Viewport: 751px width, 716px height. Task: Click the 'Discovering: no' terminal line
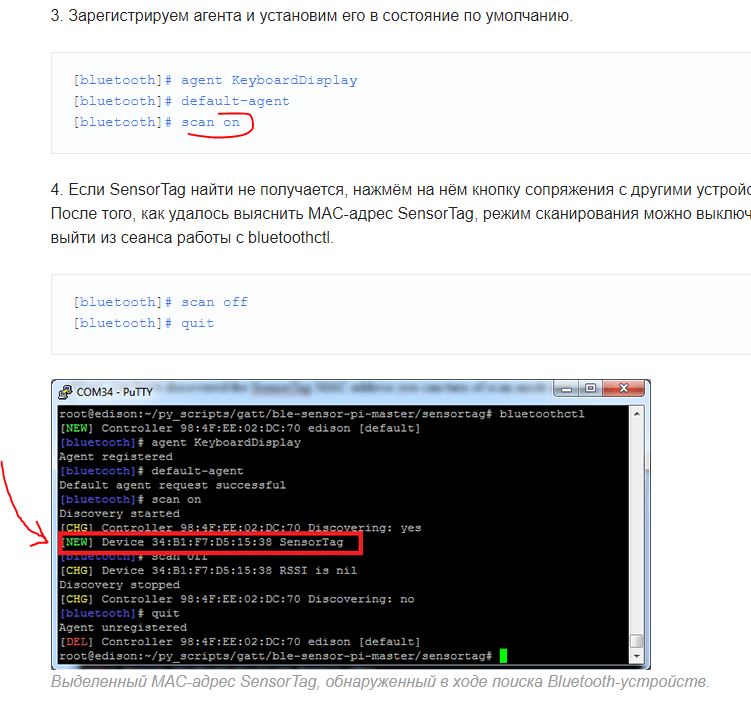point(237,599)
